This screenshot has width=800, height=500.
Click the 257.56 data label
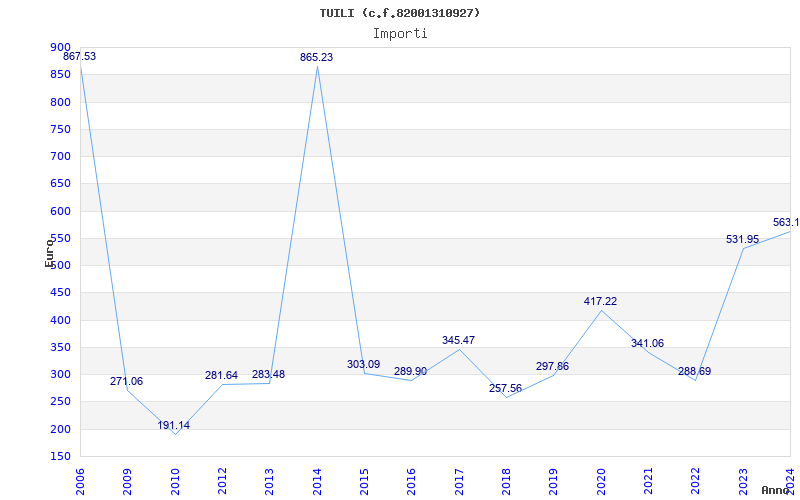(506, 388)
